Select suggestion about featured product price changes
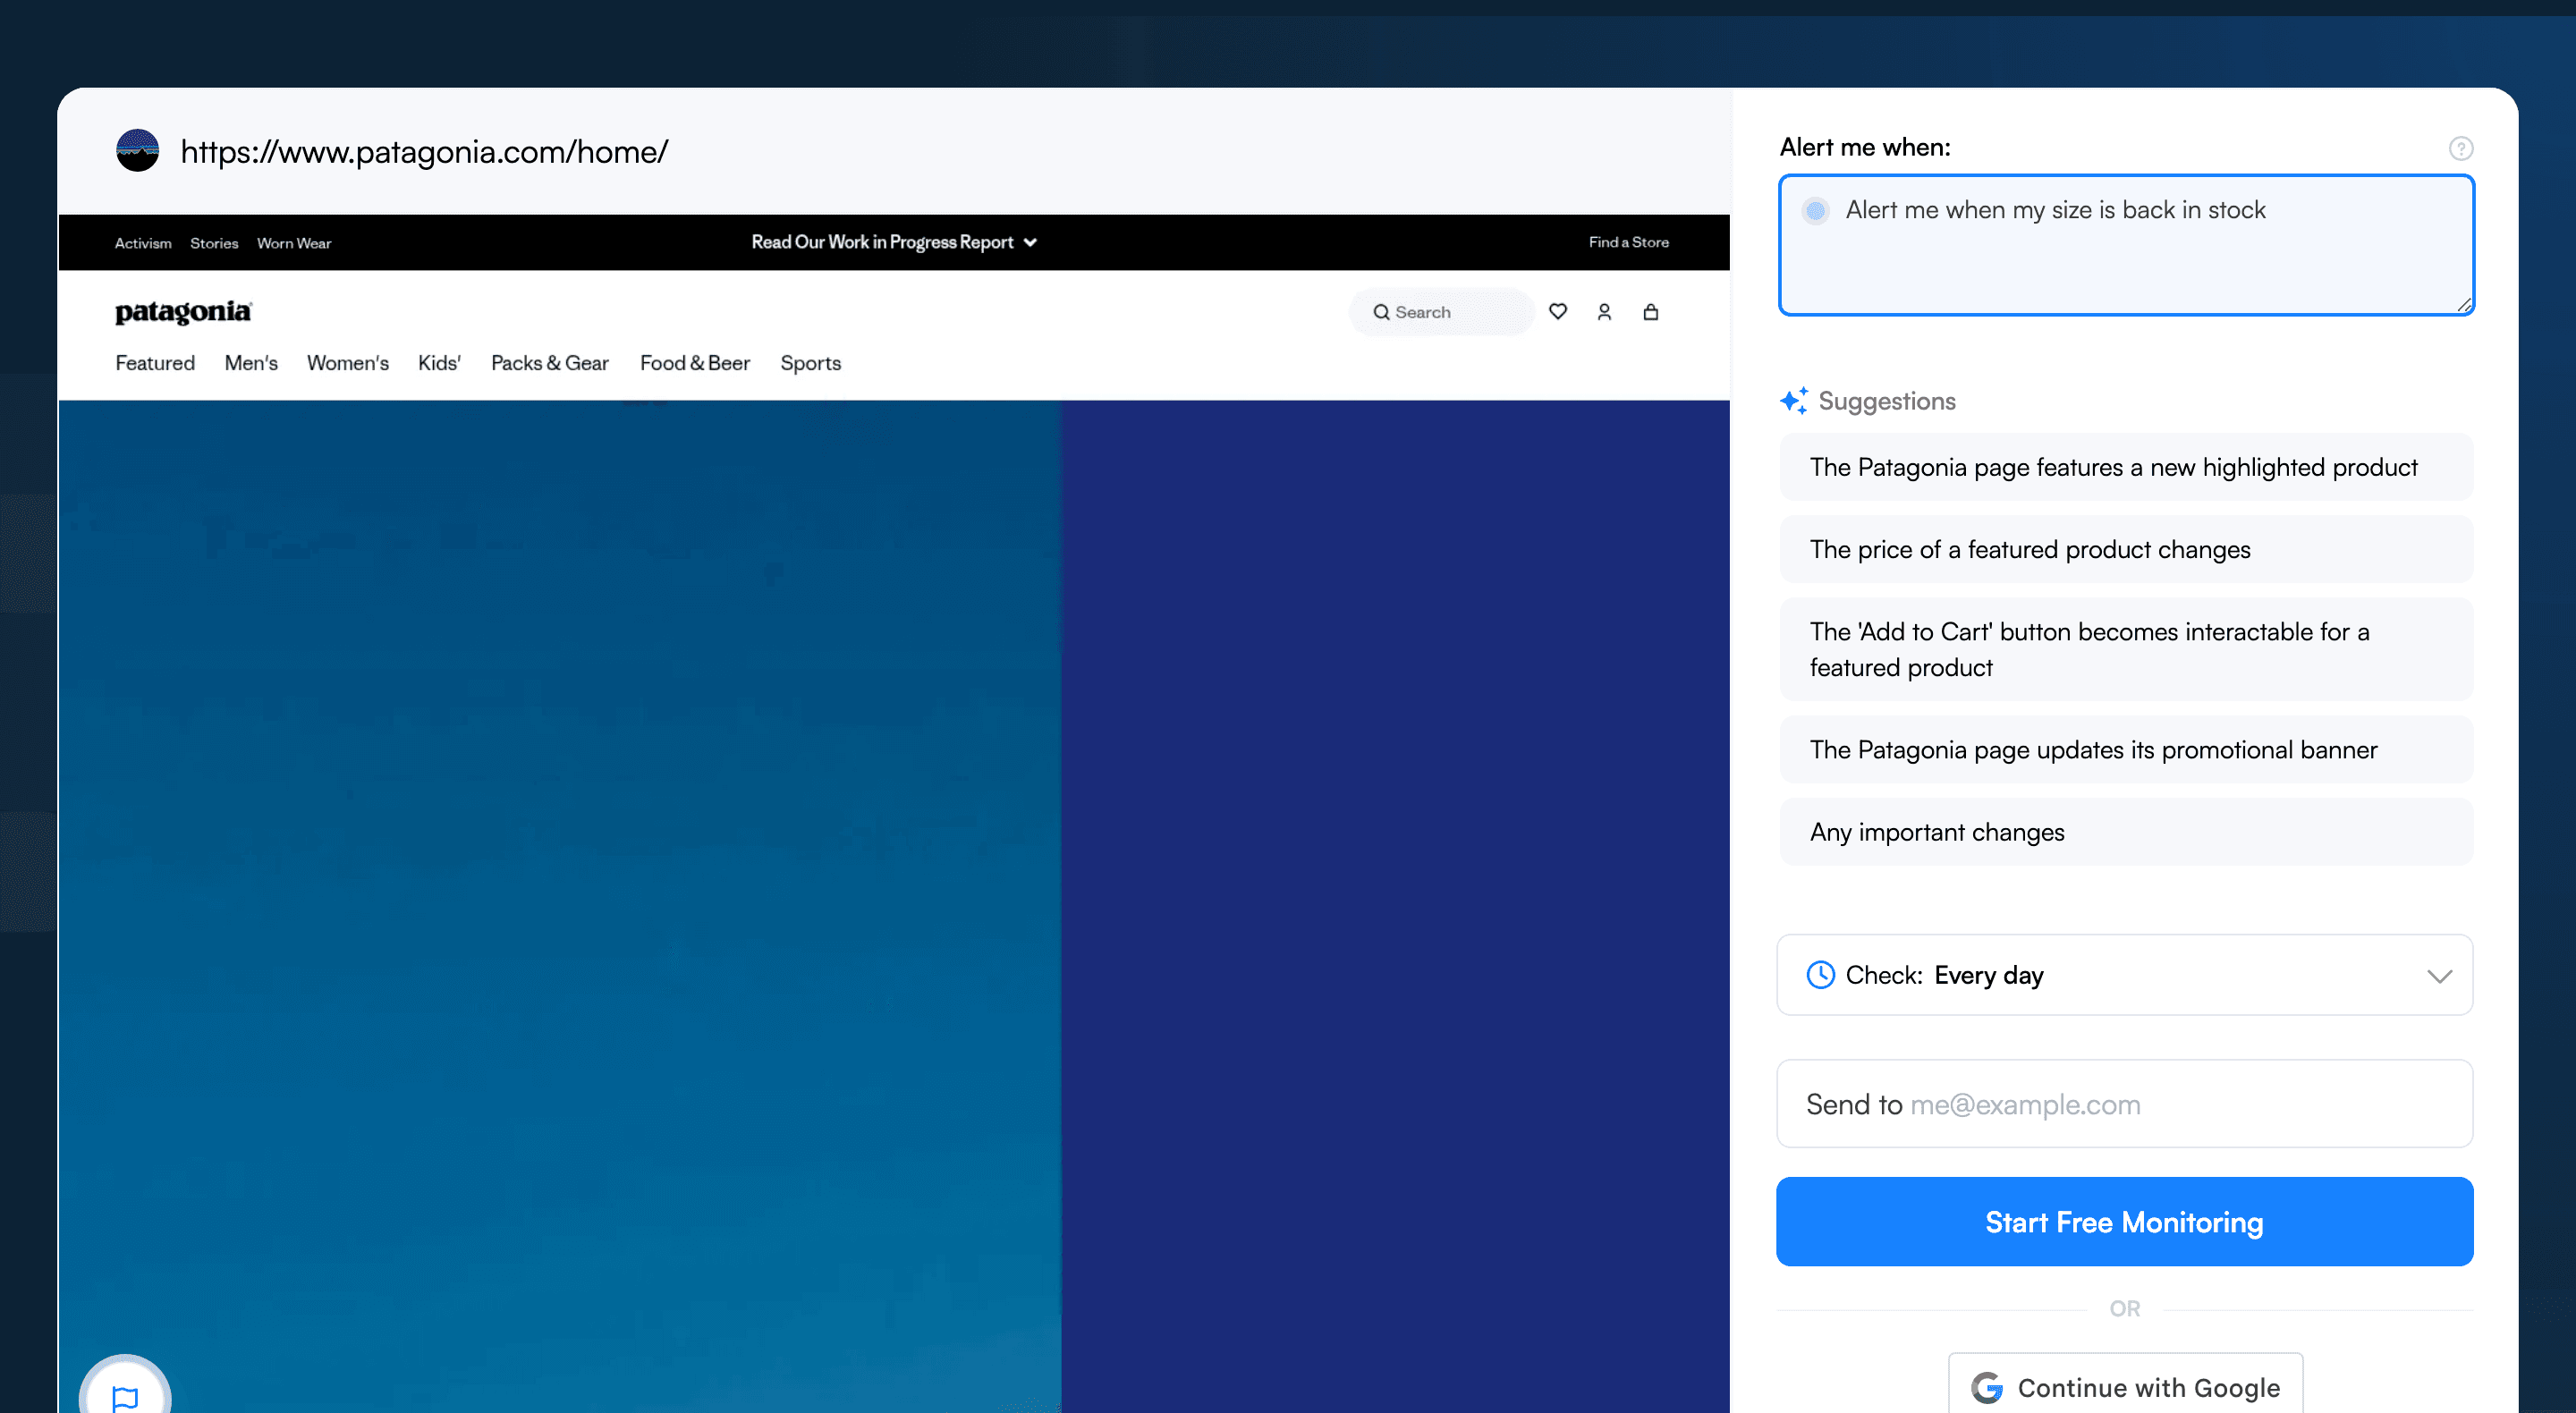Image resolution: width=2576 pixels, height=1413 pixels. point(2125,549)
